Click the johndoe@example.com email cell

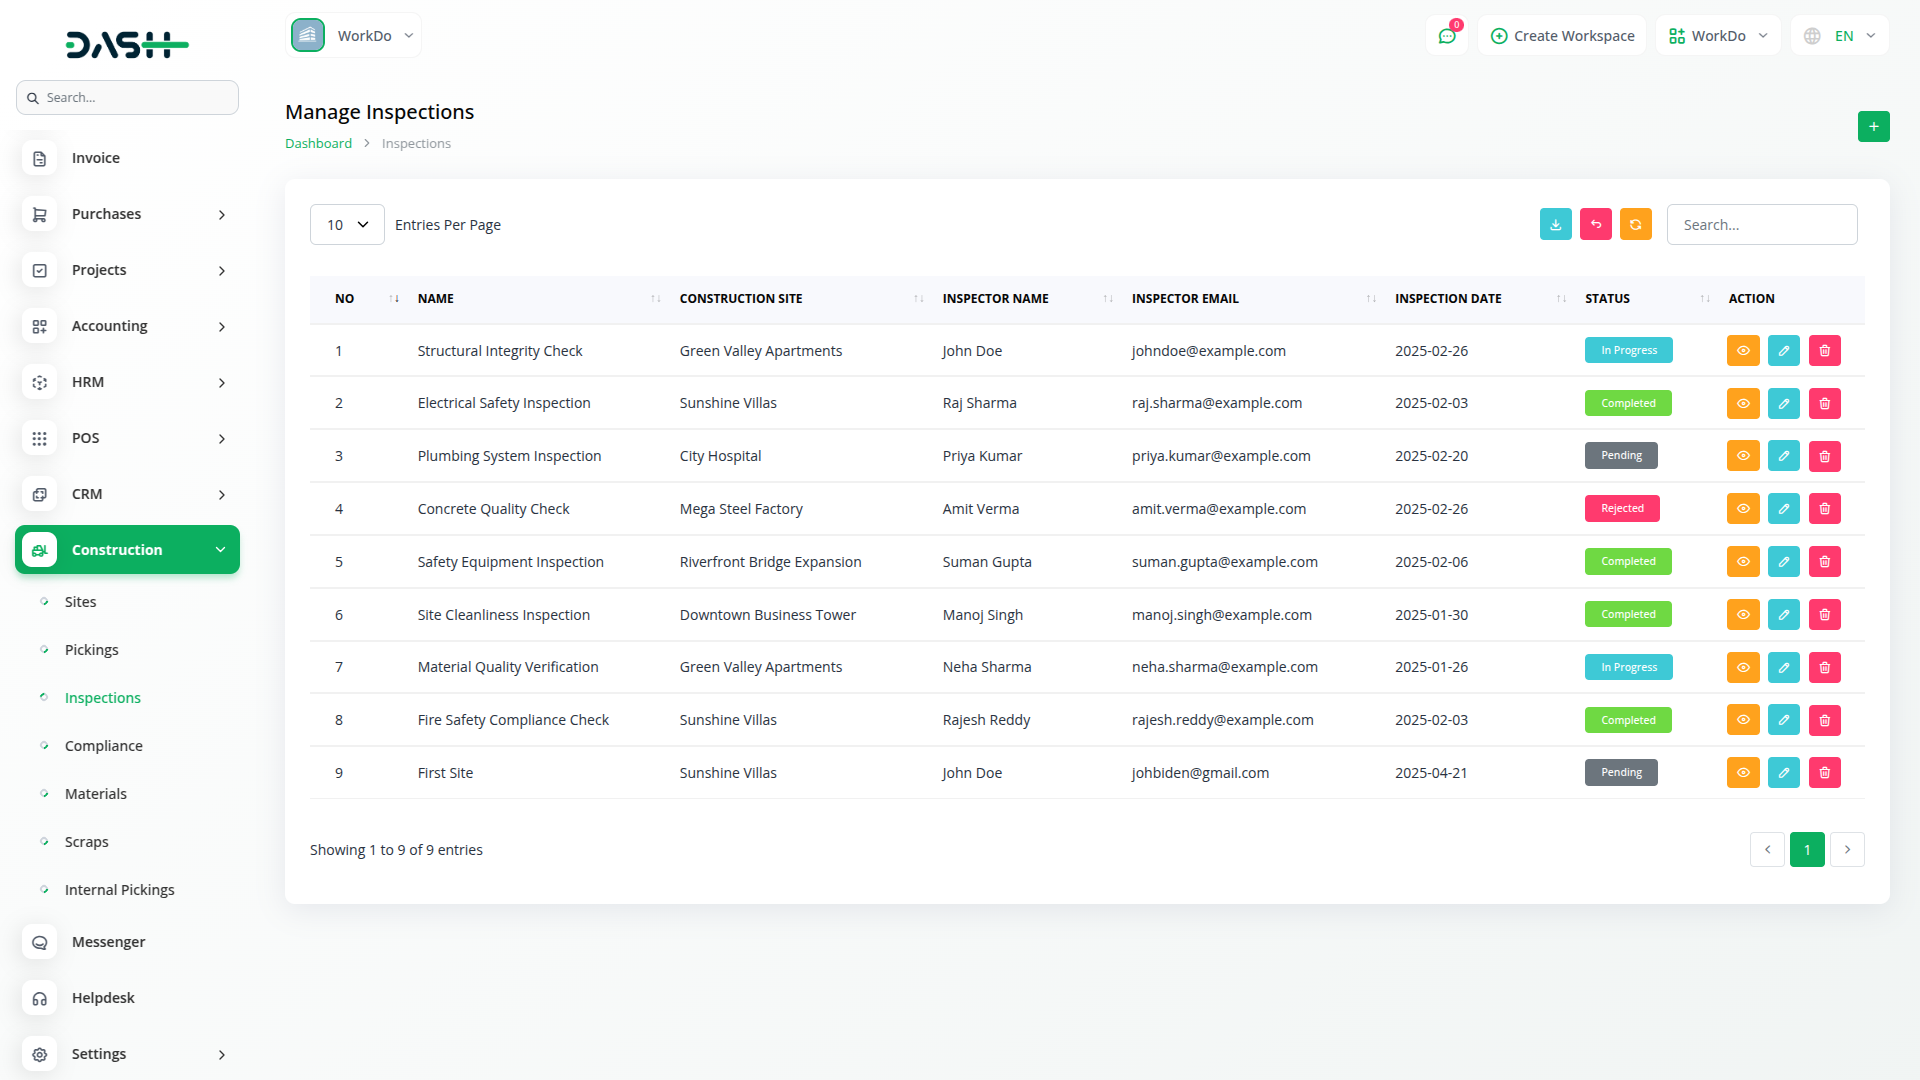click(x=1209, y=351)
